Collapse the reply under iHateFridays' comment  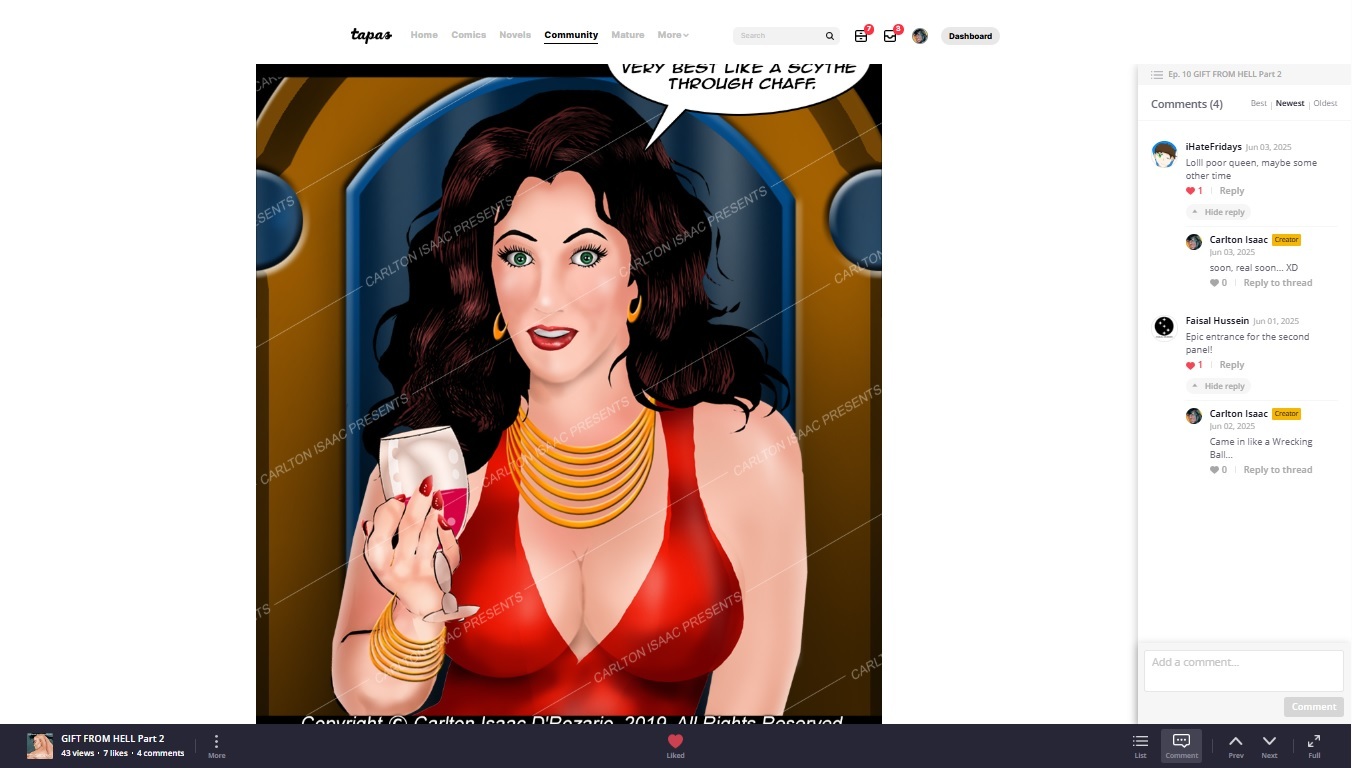click(x=1218, y=212)
